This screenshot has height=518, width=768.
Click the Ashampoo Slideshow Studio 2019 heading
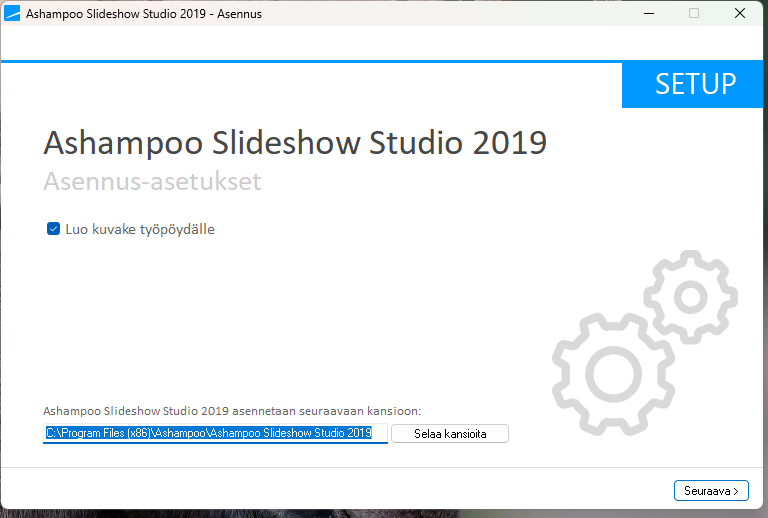(295, 143)
